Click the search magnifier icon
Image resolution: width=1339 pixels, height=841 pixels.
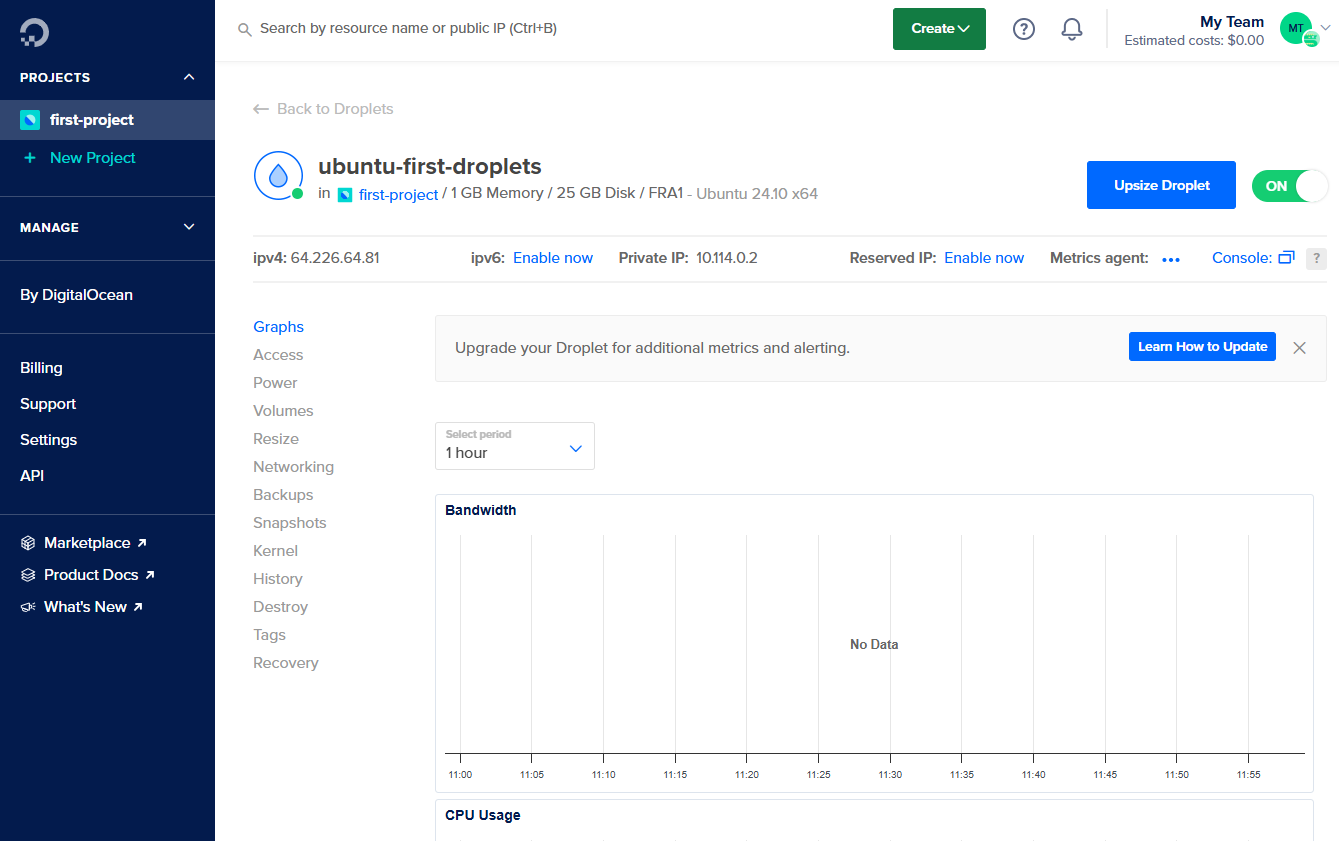pyautogui.click(x=244, y=30)
